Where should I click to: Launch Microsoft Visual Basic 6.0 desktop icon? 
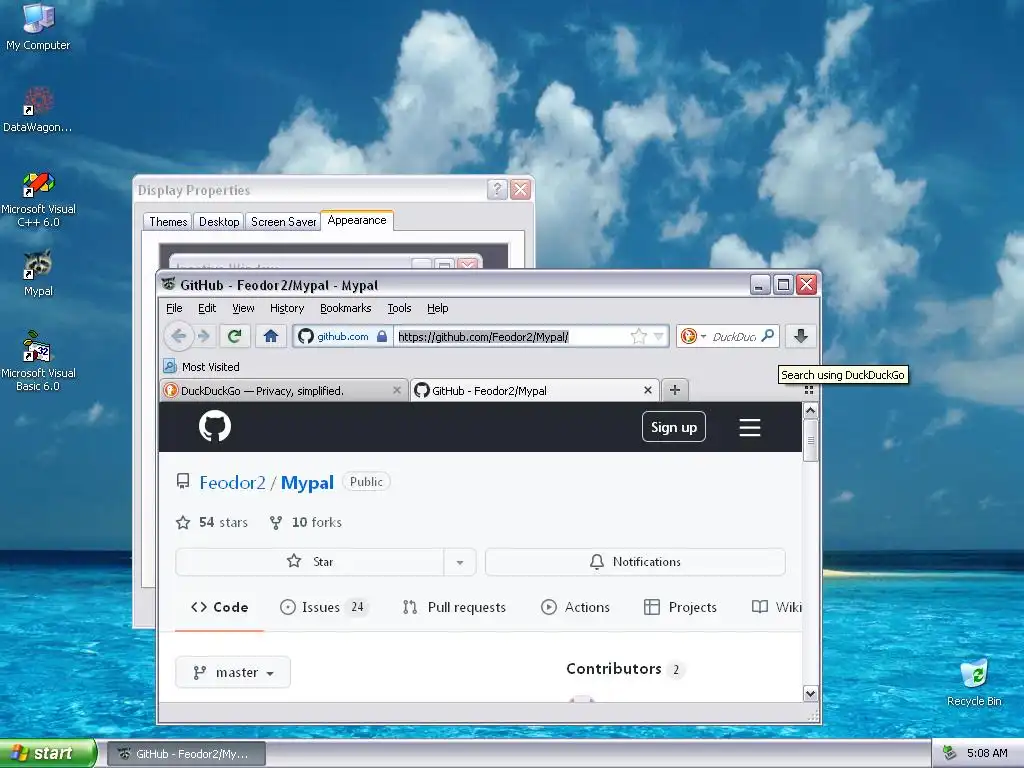[x=38, y=362]
